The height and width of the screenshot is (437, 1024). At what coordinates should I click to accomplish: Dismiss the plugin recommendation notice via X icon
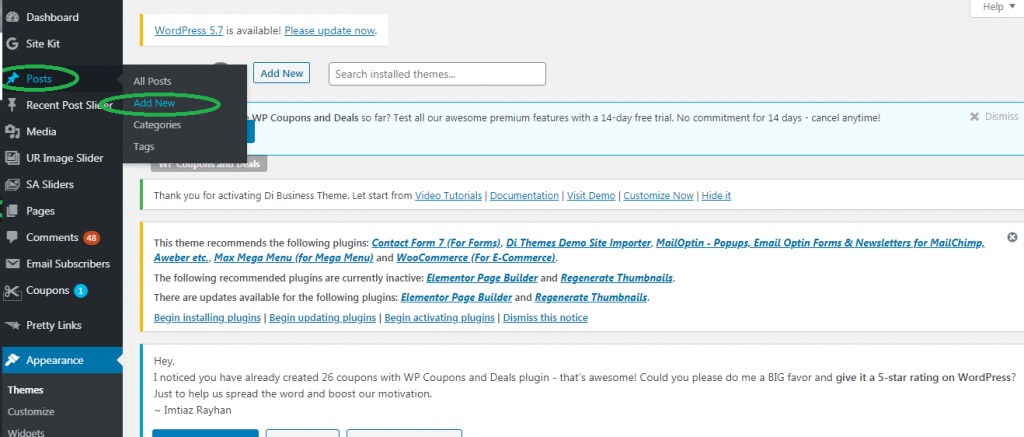pos(1011,238)
